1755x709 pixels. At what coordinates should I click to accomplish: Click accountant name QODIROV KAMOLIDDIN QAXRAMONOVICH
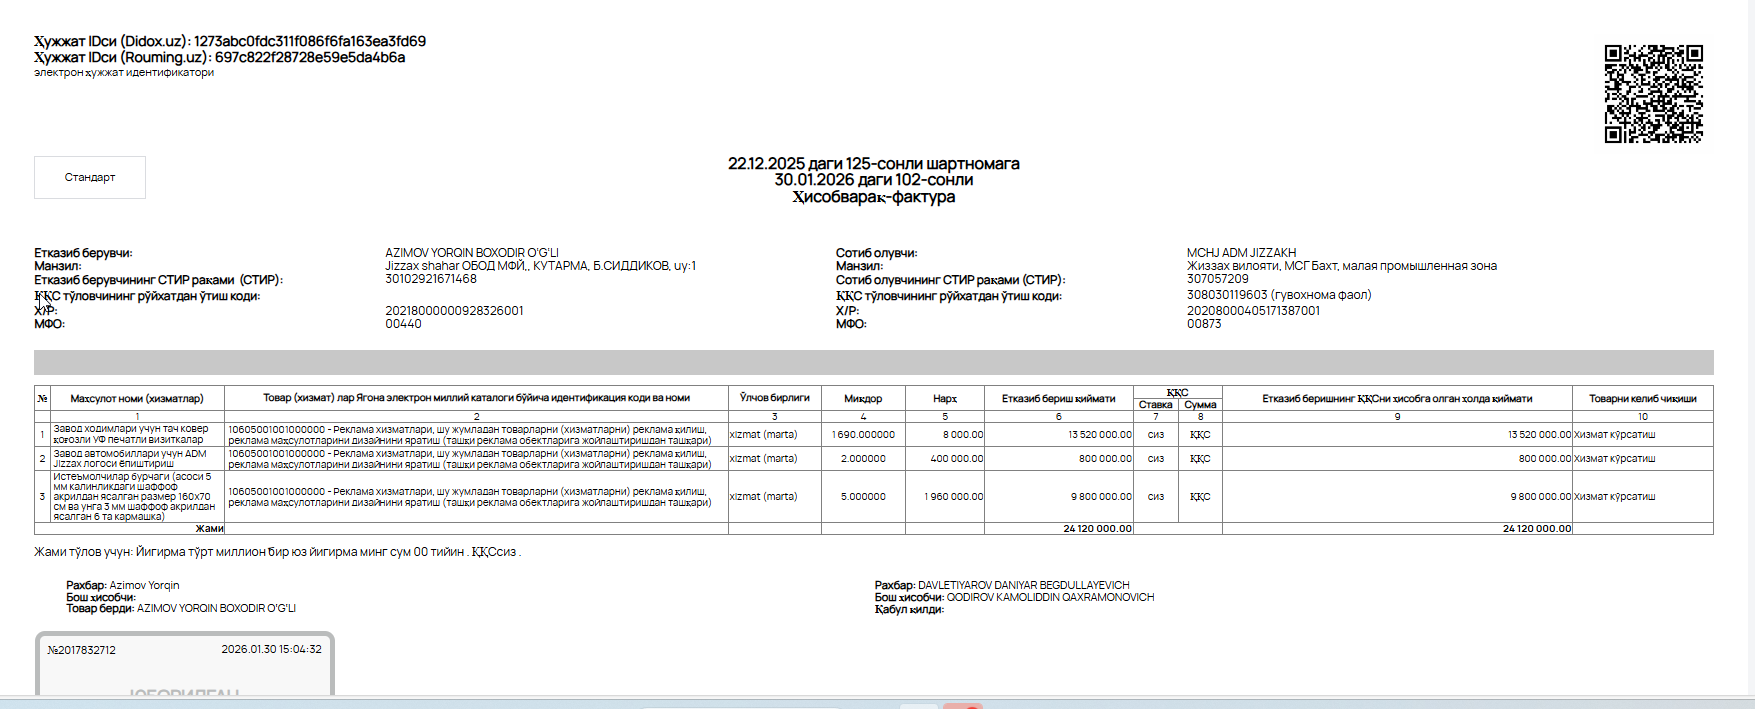(x=1050, y=597)
